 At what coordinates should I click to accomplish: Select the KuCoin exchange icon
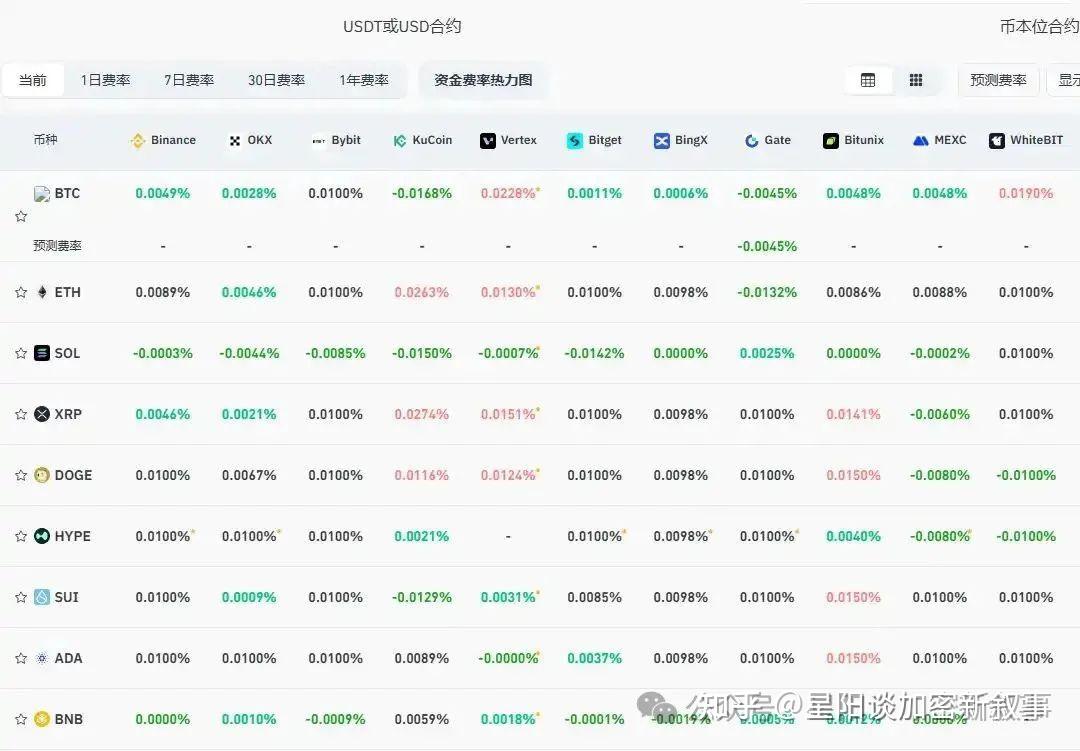tap(397, 140)
